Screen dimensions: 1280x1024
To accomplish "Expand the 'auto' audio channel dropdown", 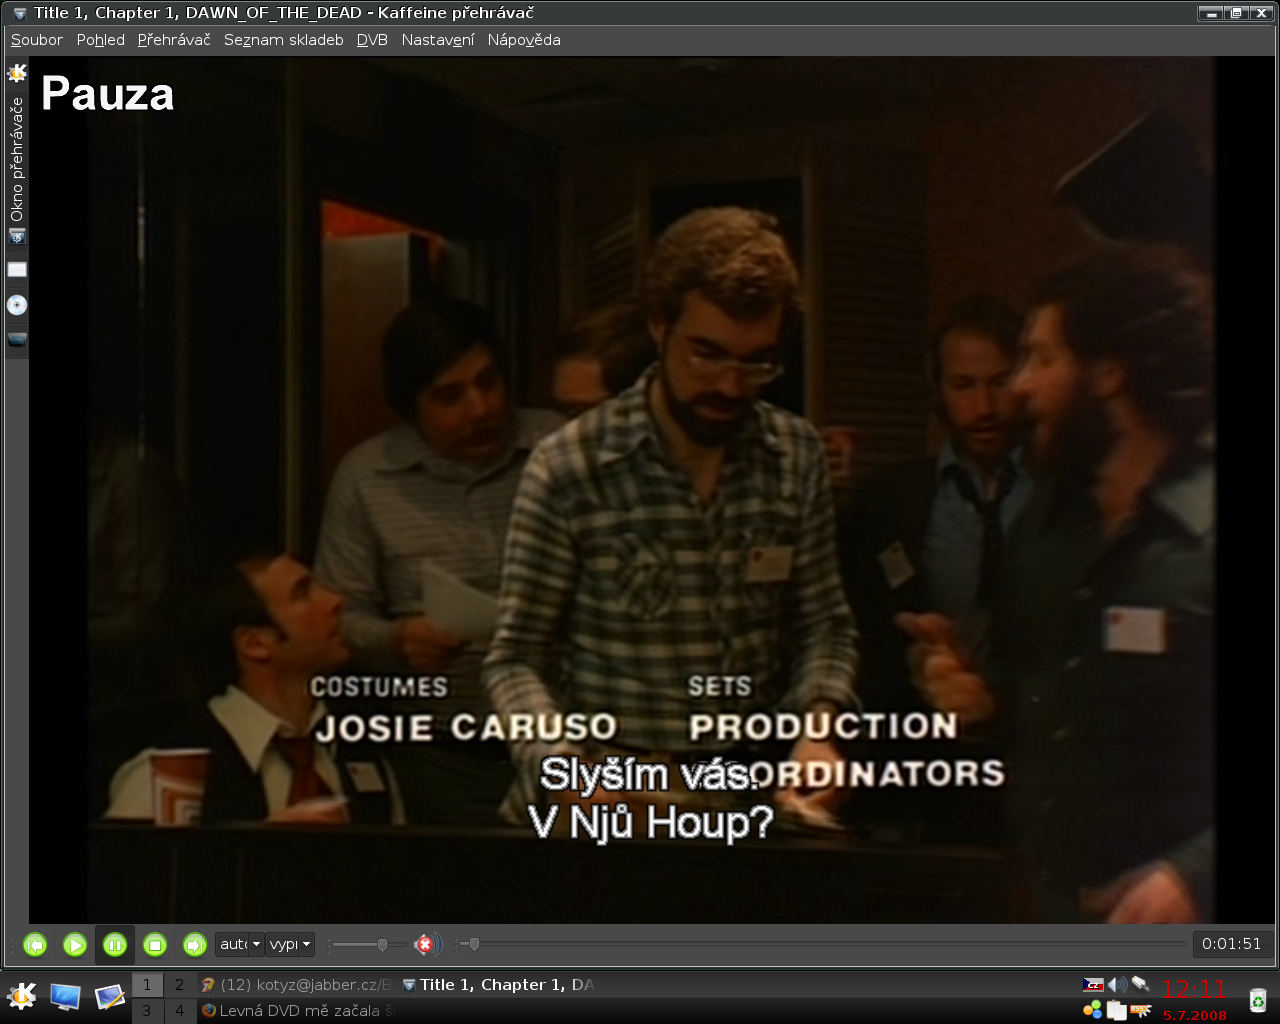I will (x=240, y=944).
